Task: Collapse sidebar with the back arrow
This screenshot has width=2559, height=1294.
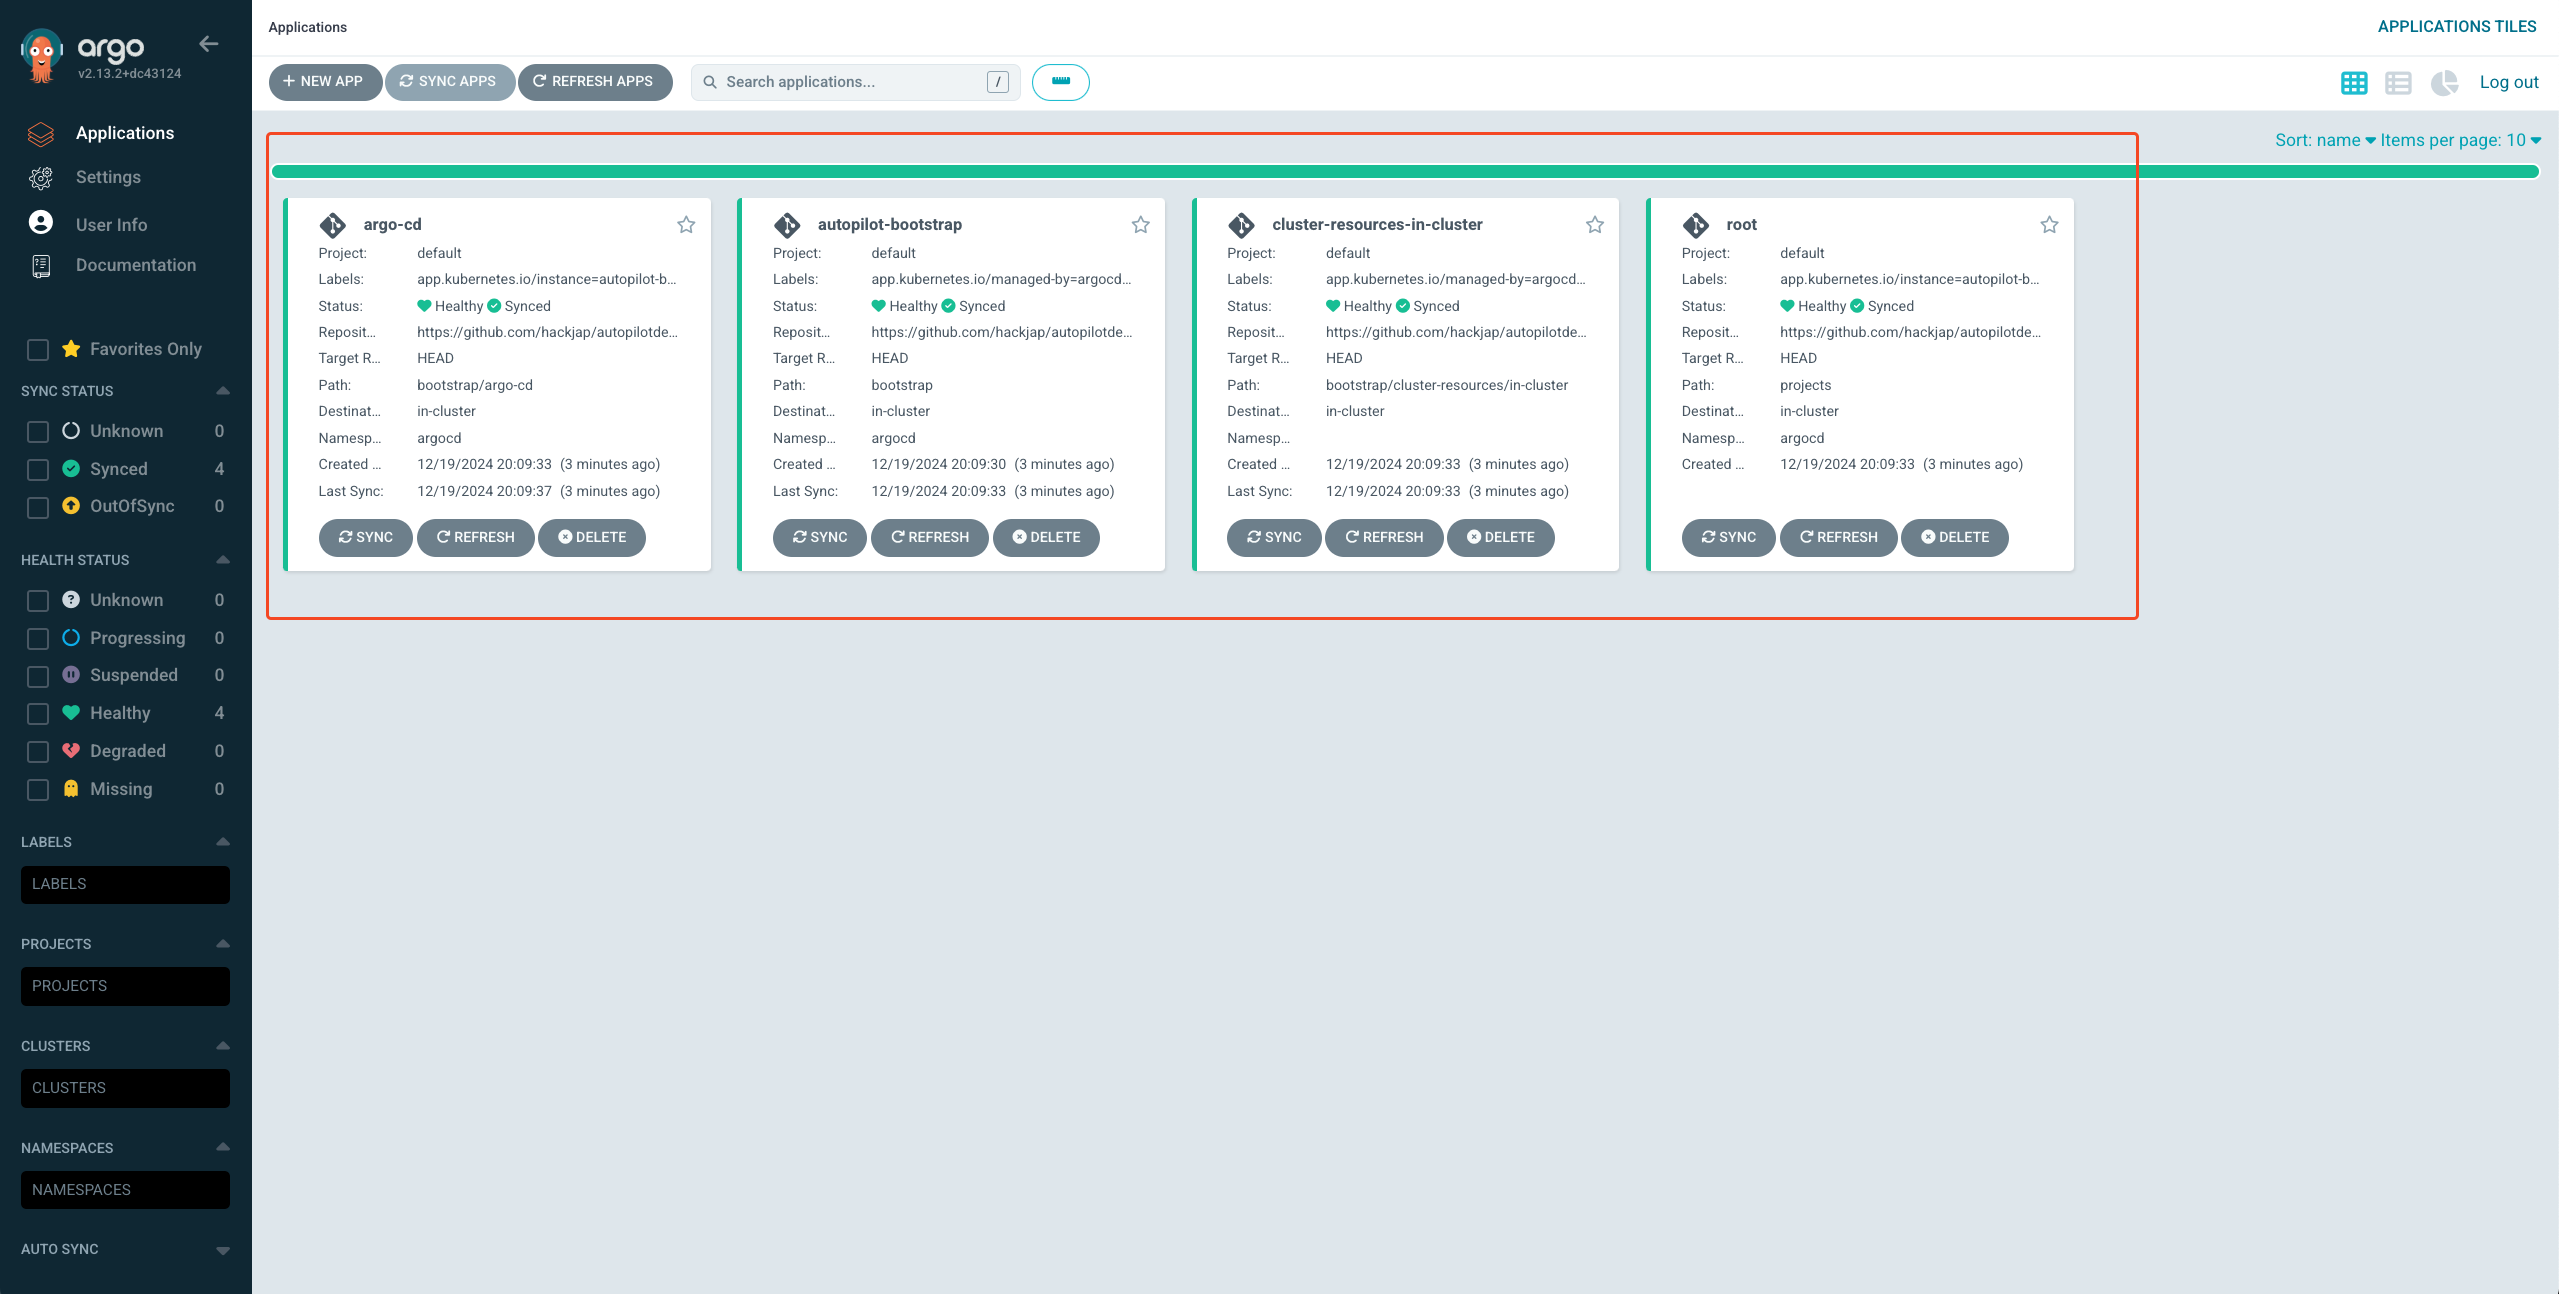Action: (x=208, y=44)
